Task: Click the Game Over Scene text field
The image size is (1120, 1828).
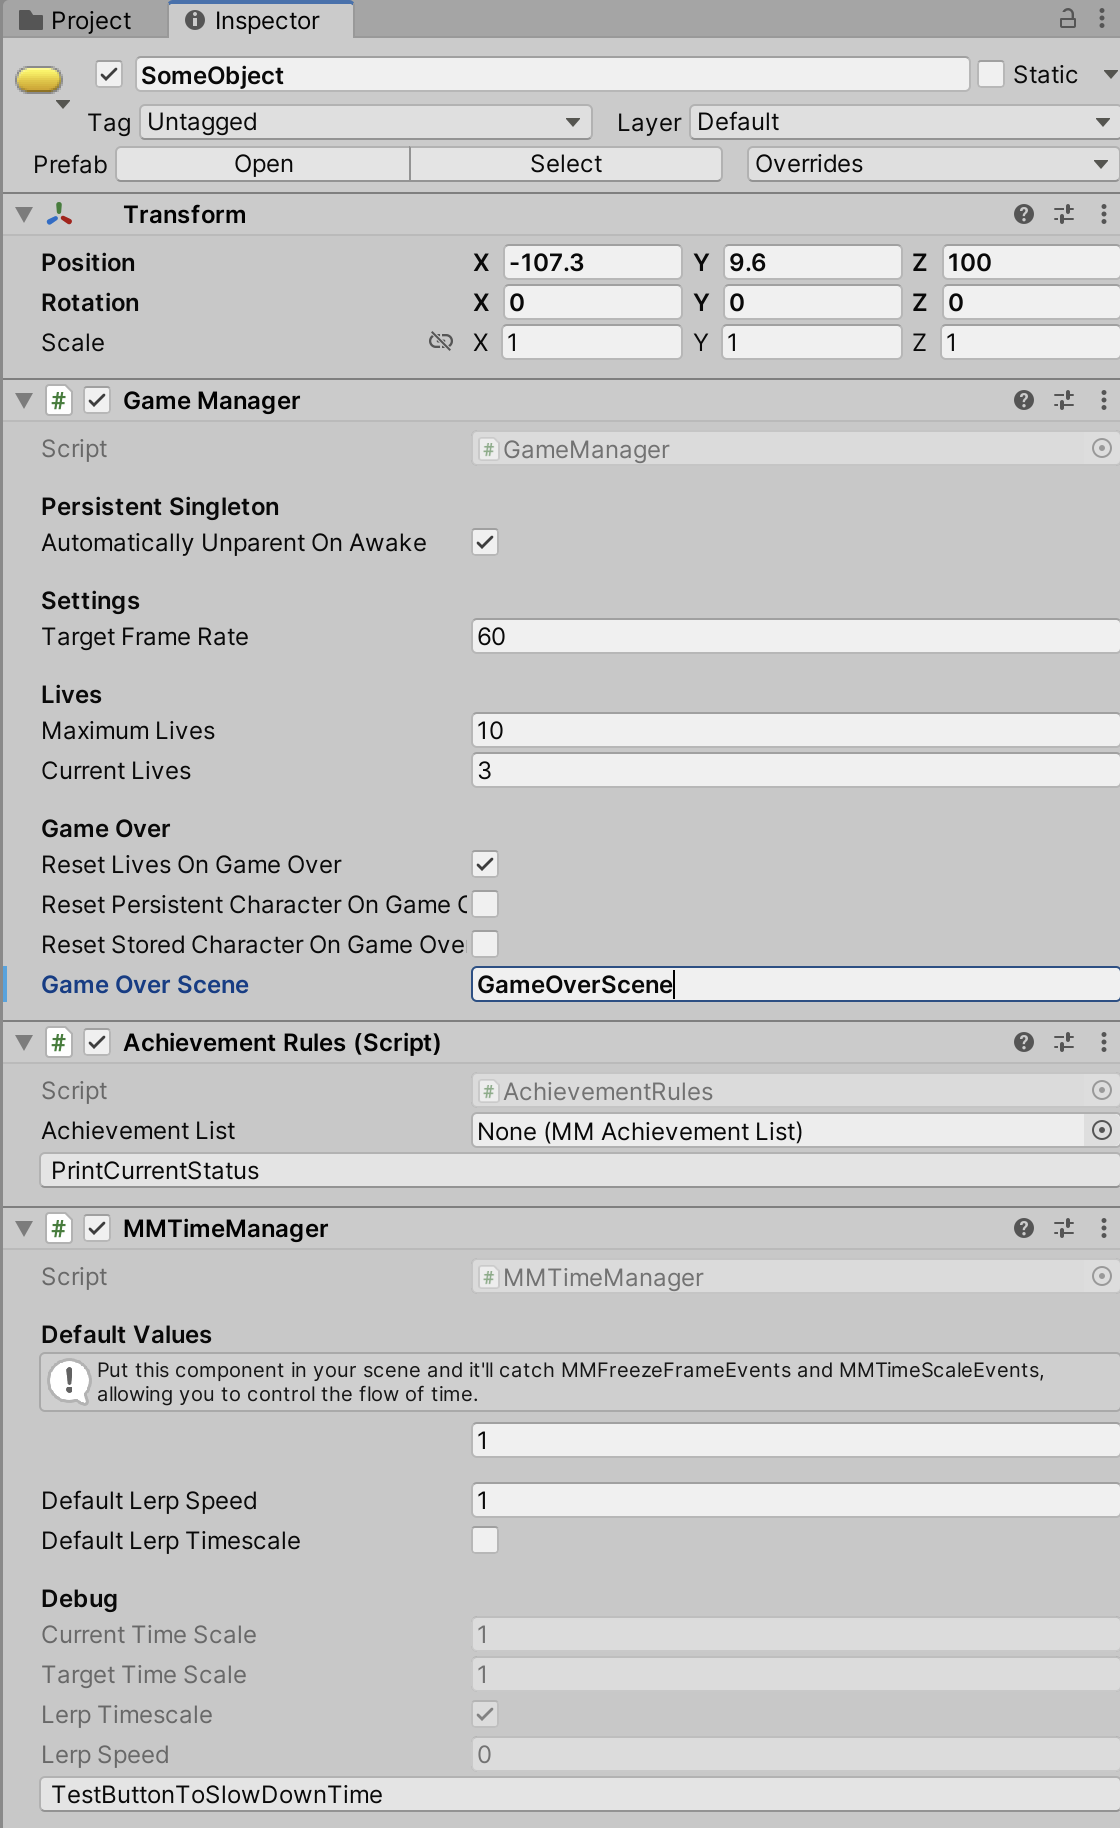Action: point(795,984)
